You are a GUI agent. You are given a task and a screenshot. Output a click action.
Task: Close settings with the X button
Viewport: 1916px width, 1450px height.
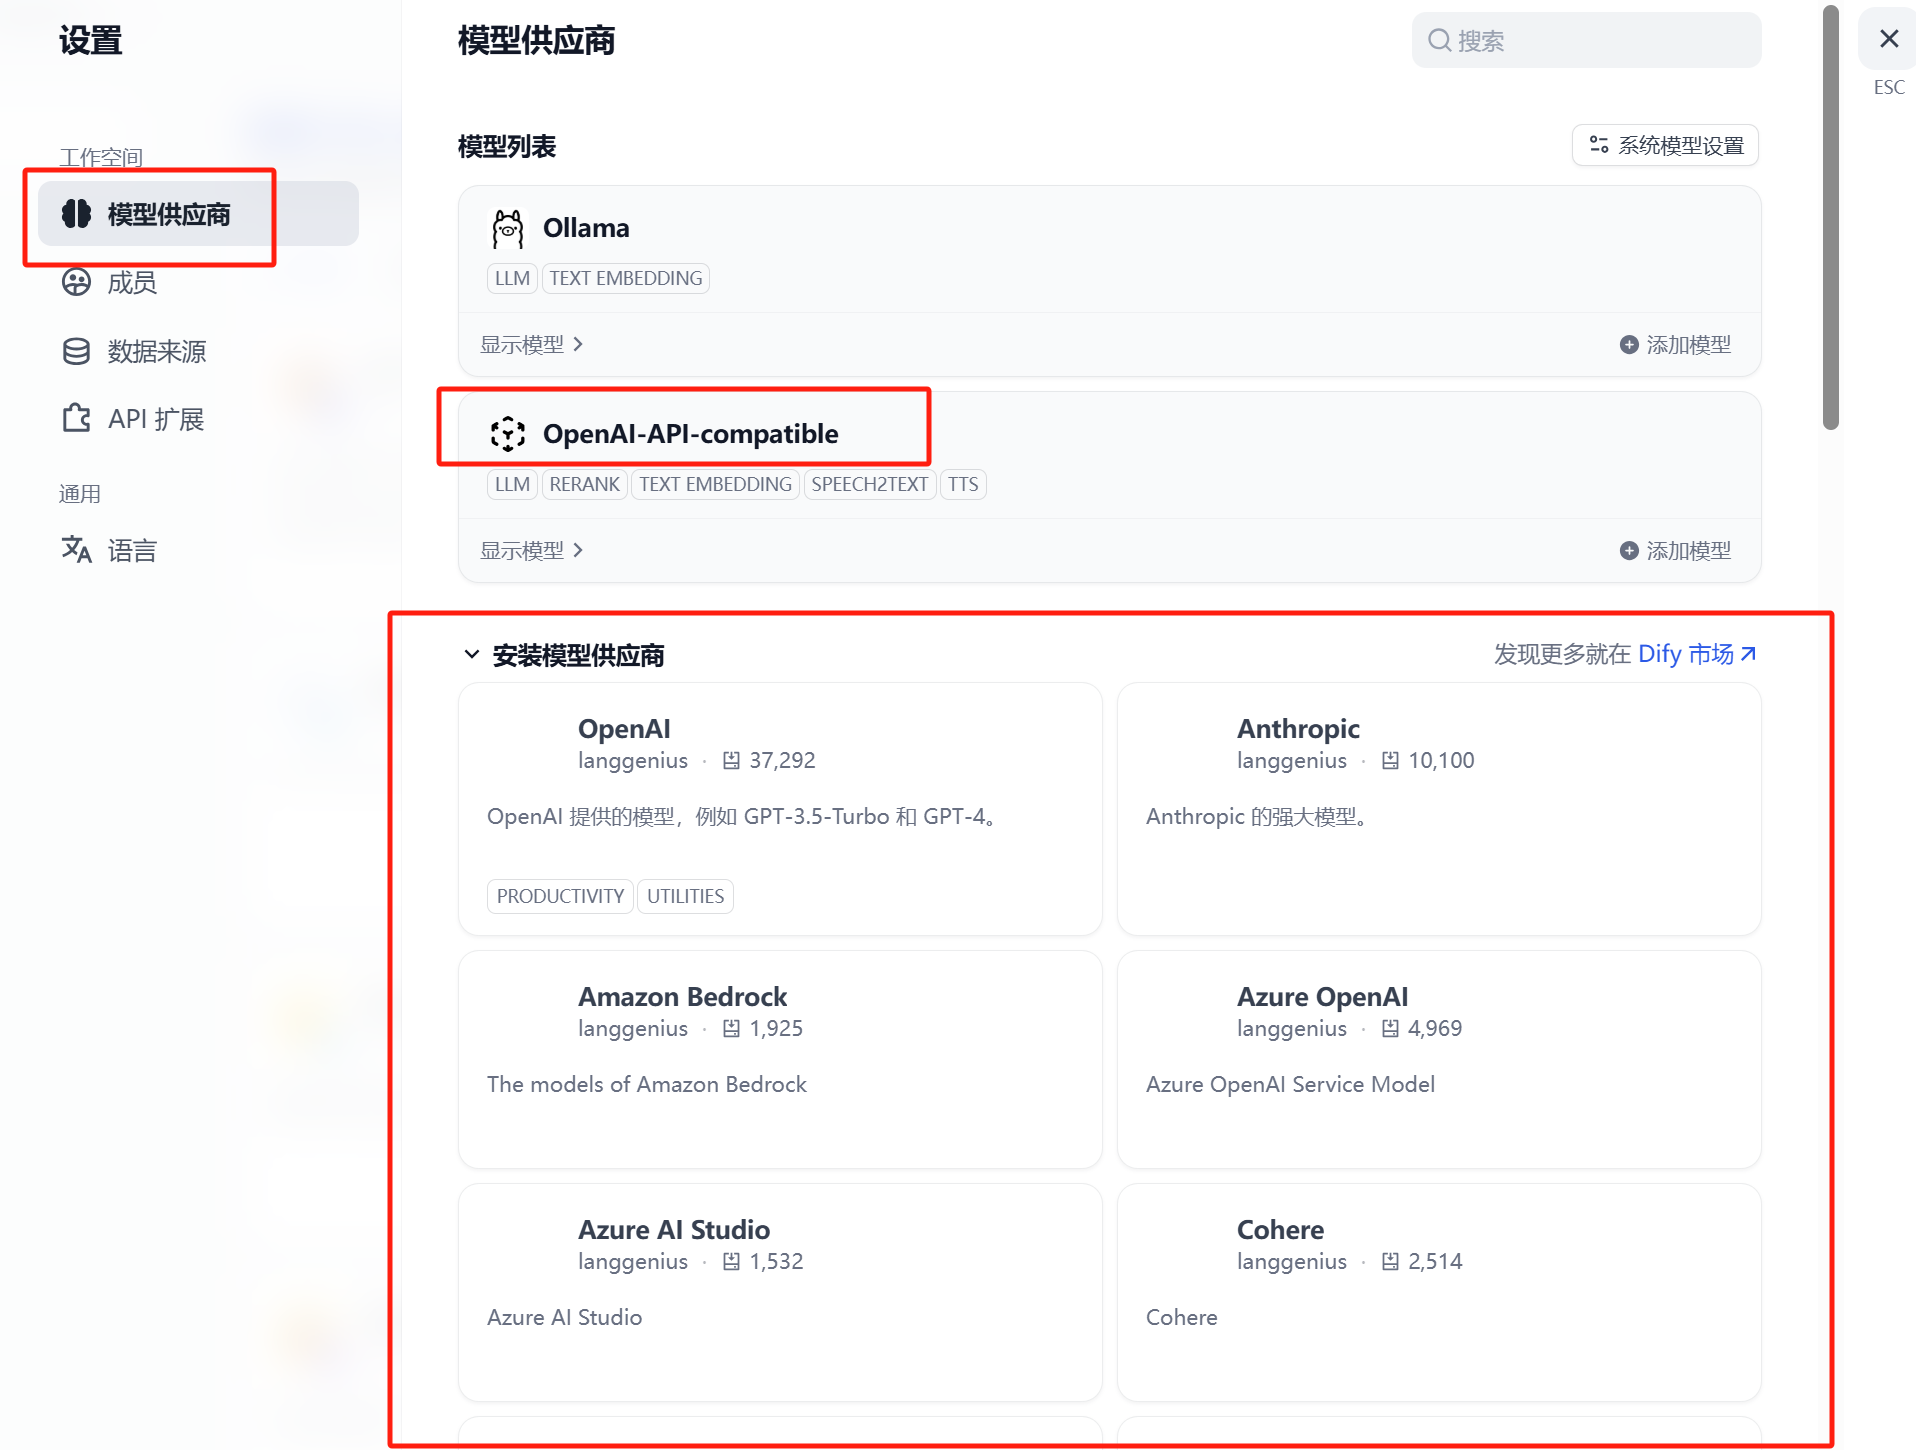pyautogui.click(x=1888, y=40)
